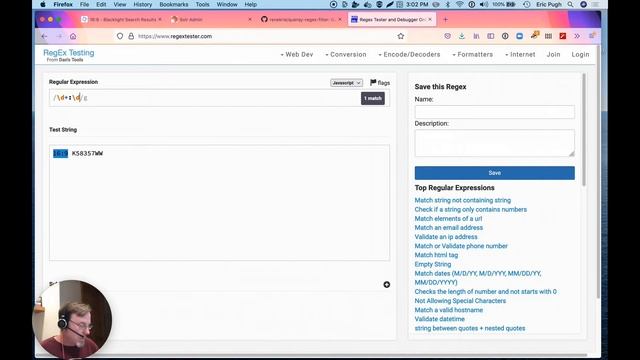Expand the Encode/Decoders menu
This screenshot has width=640, height=360.
(x=409, y=54)
